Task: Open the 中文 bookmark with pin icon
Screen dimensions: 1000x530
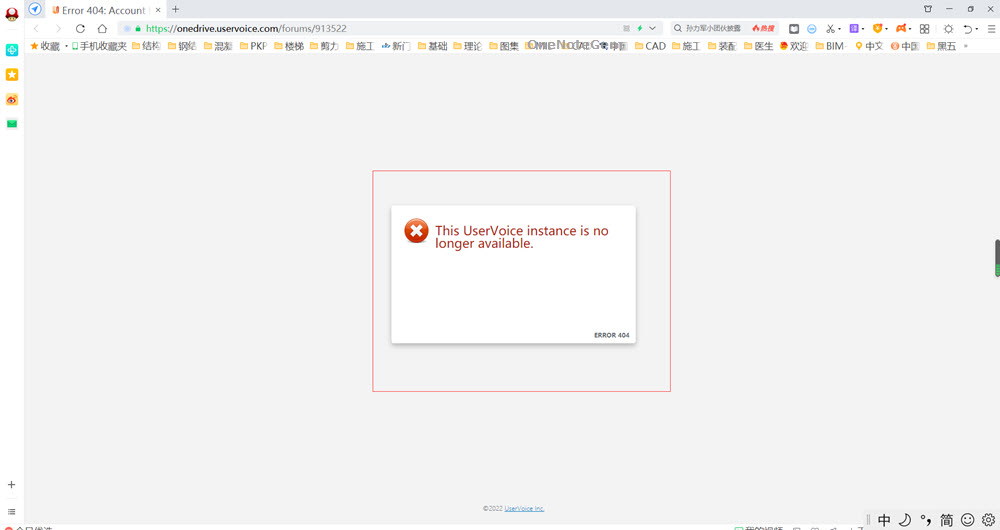Action: 869,46
